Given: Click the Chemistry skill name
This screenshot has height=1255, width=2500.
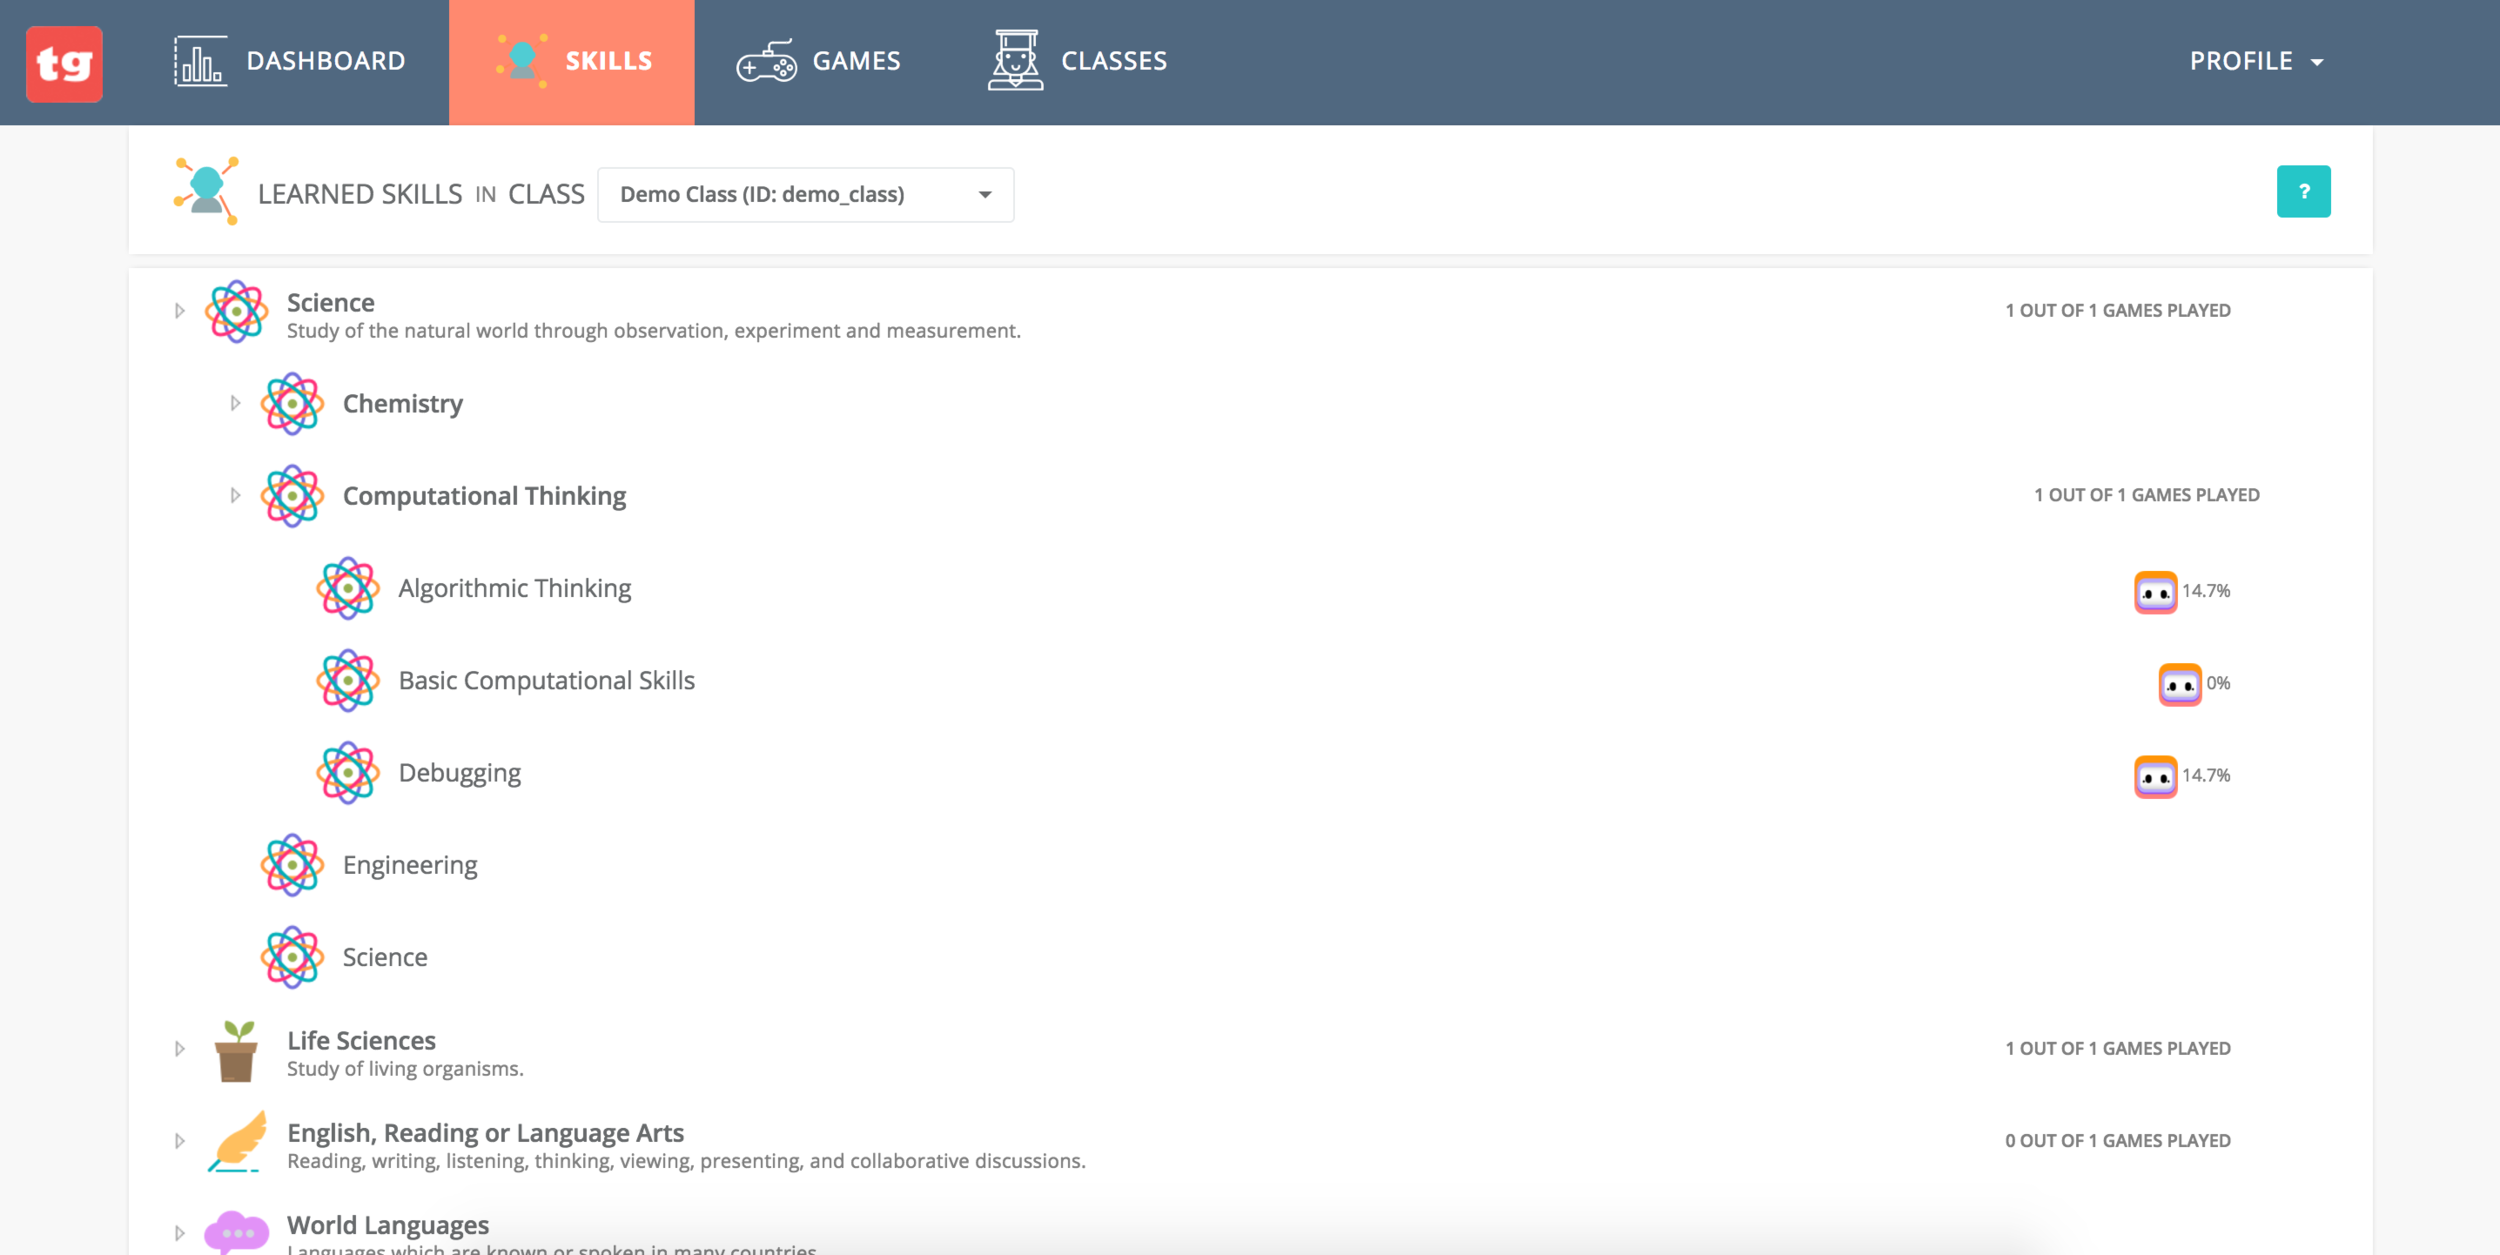Looking at the screenshot, I should [403, 404].
